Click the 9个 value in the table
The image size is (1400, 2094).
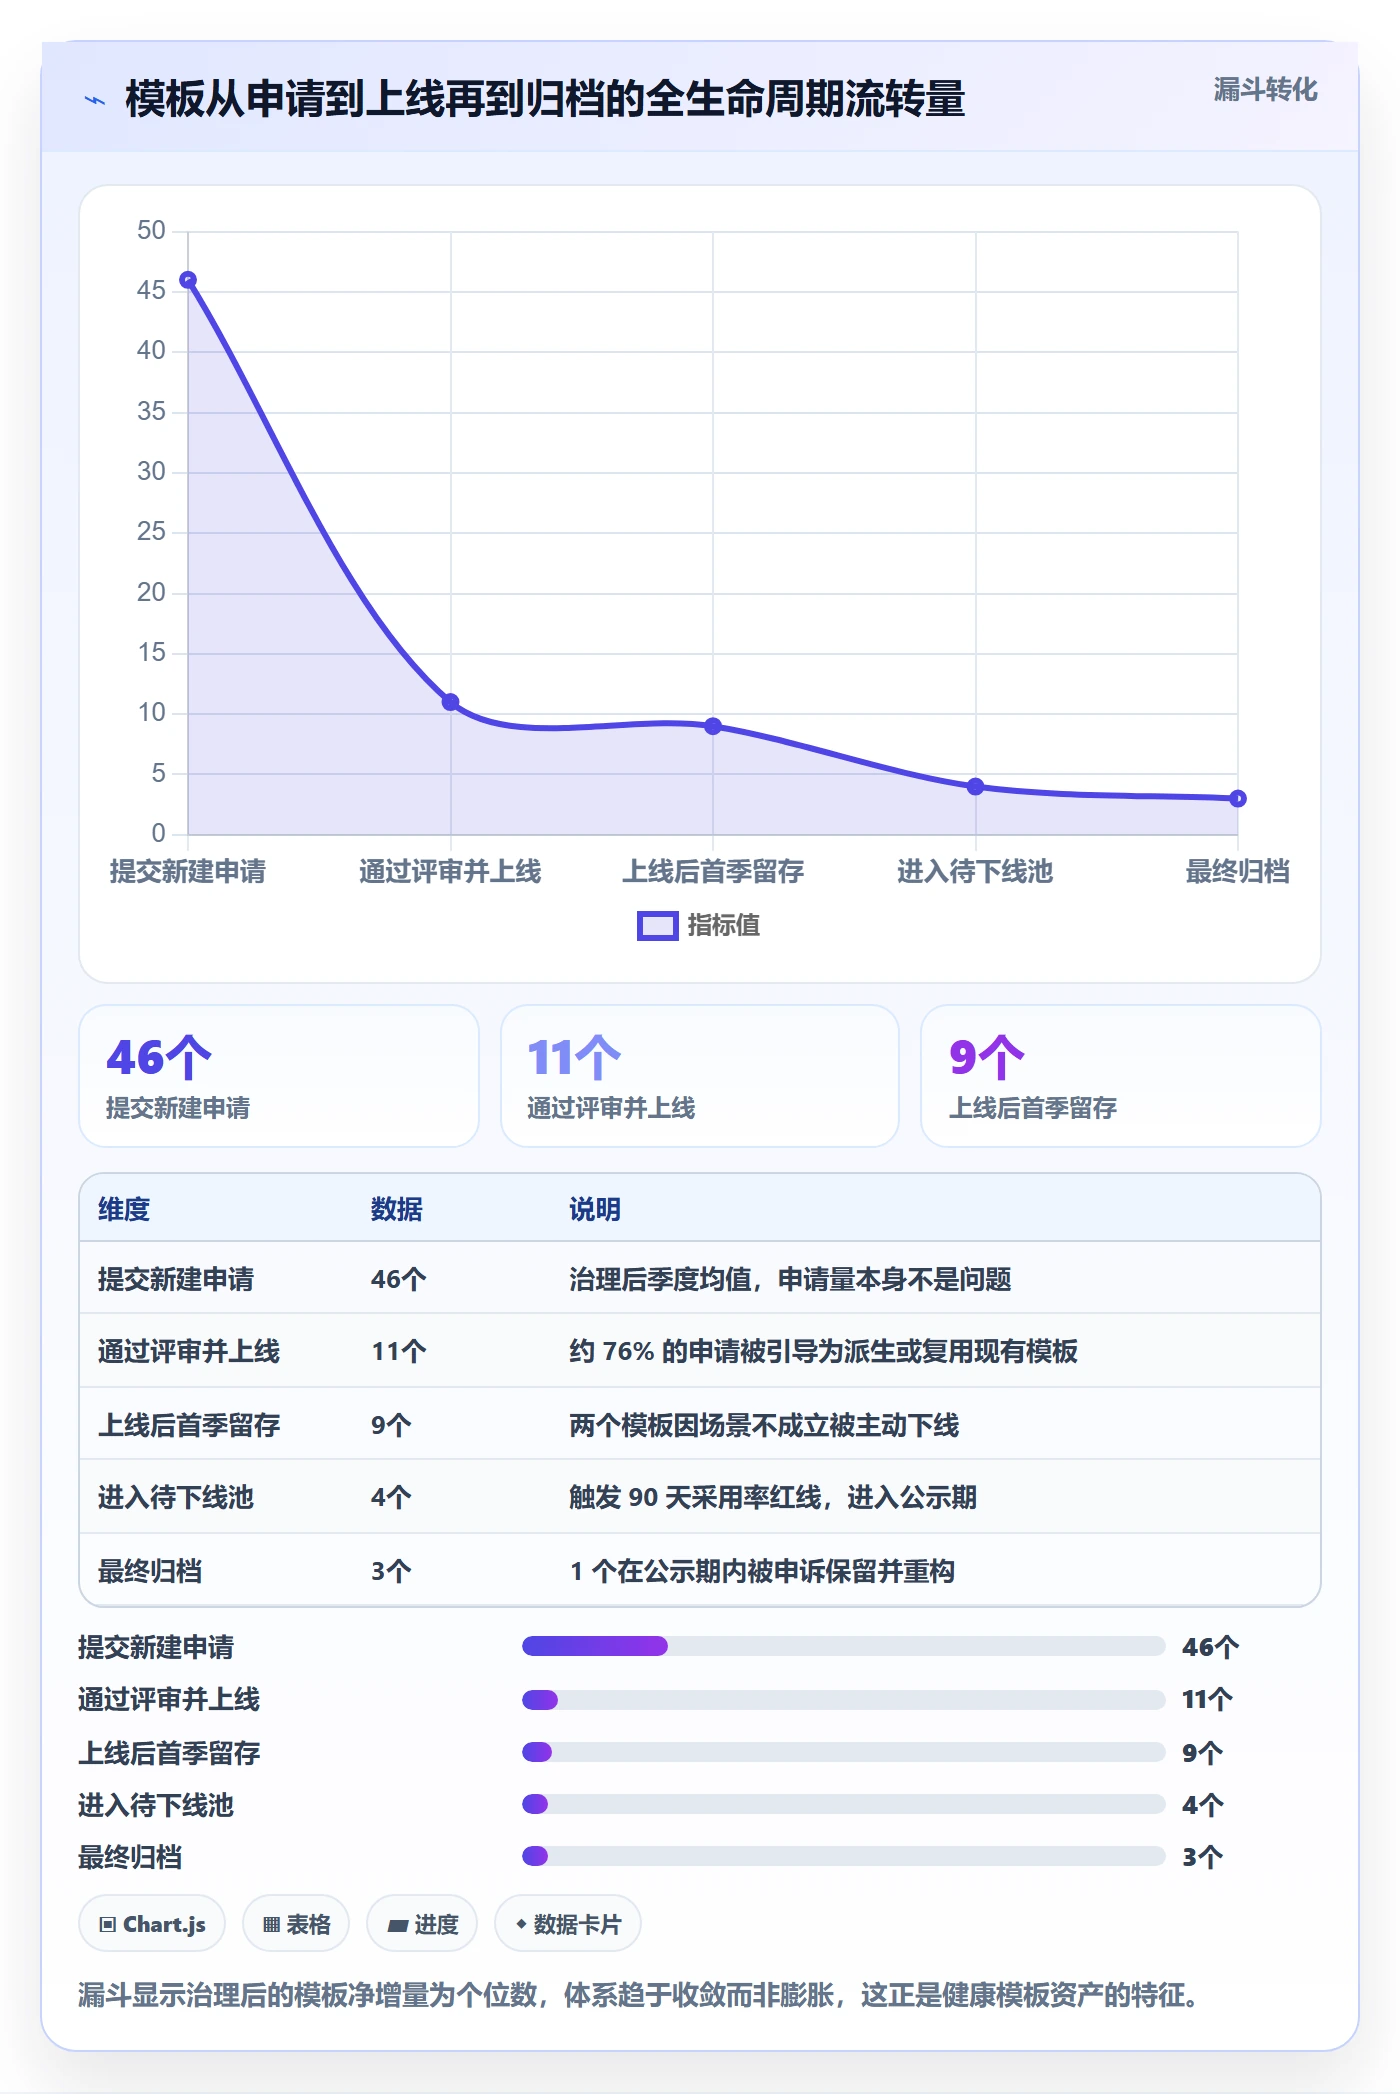click(391, 1425)
